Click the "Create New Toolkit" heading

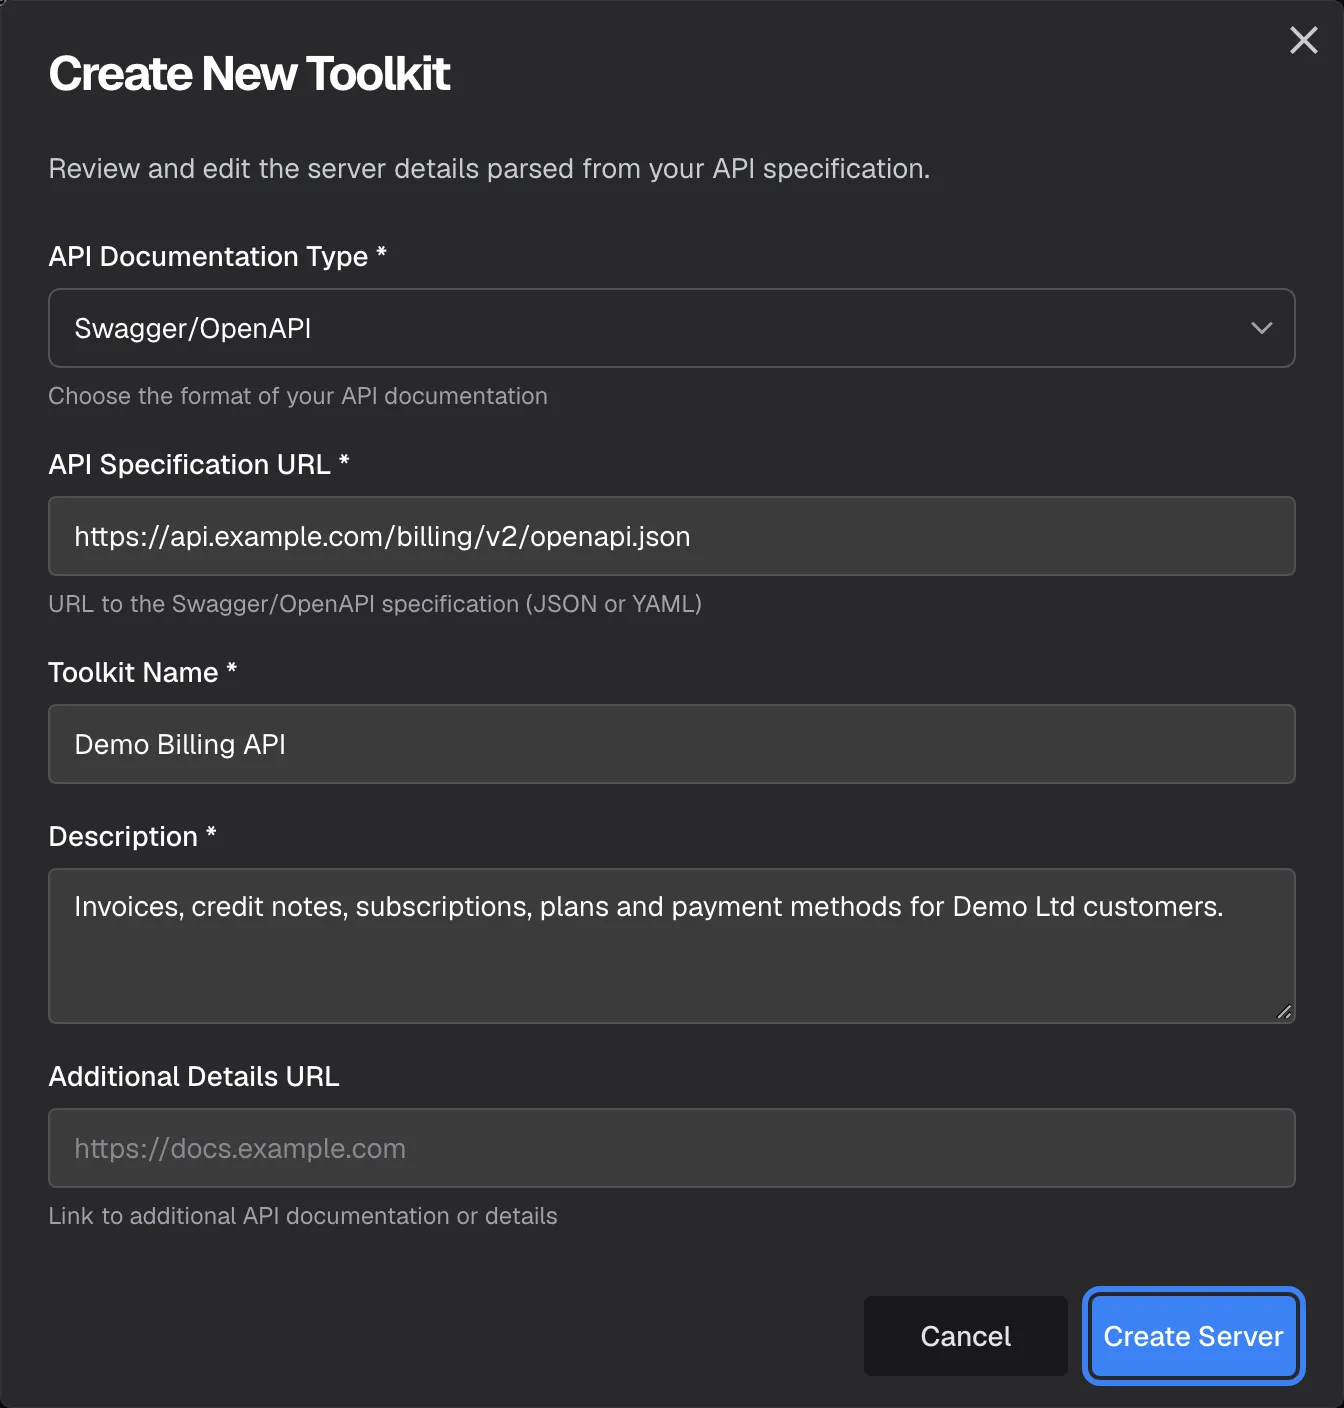249,74
